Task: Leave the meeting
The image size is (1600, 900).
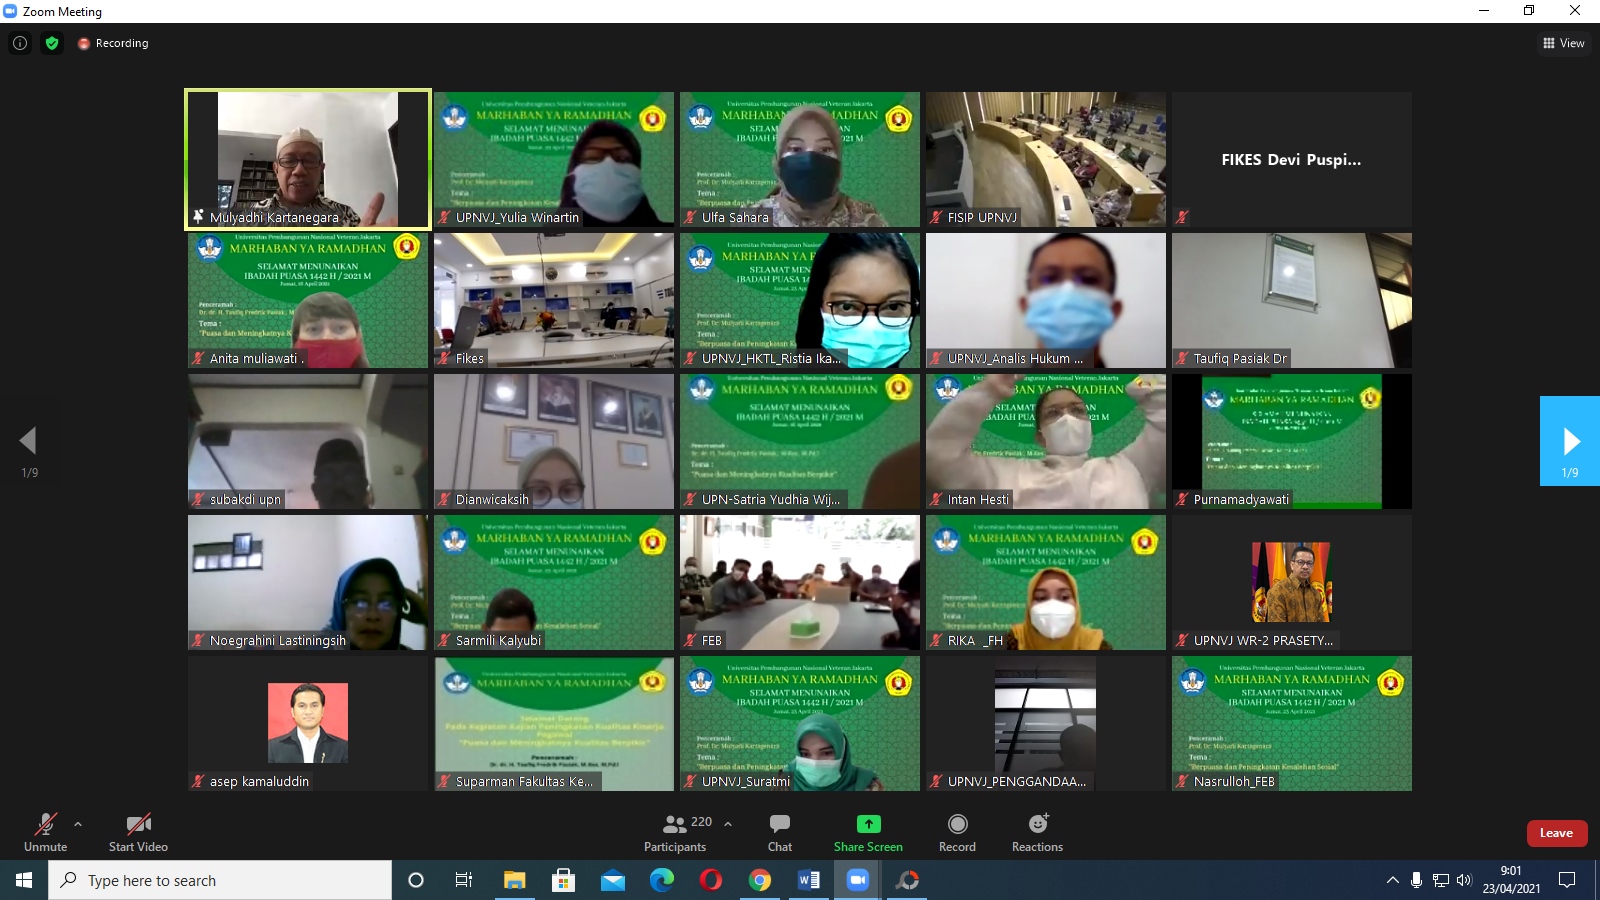Action: point(1556,833)
